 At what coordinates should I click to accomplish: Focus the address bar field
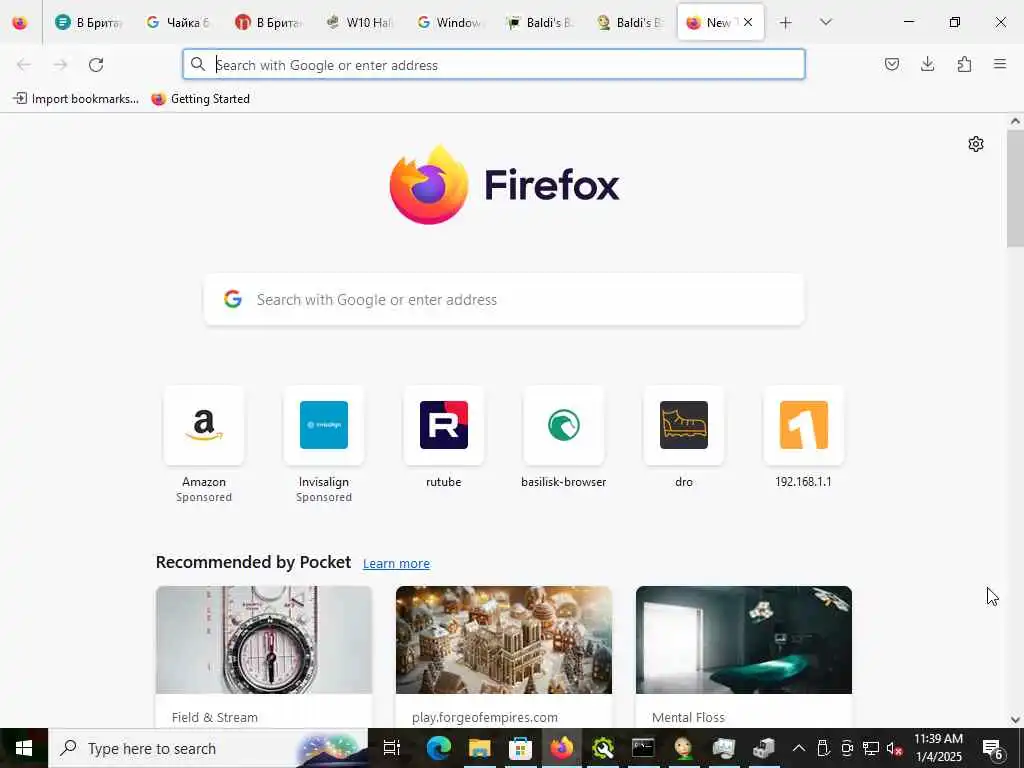[494, 65]
